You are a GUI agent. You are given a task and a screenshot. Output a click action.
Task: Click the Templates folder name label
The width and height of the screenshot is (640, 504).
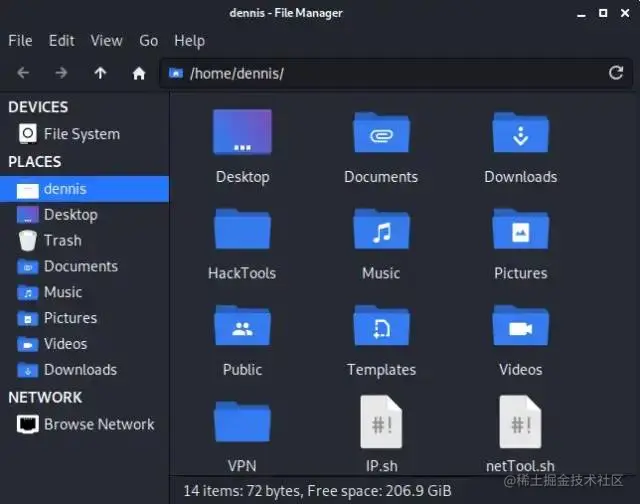(x=381, y=370)
